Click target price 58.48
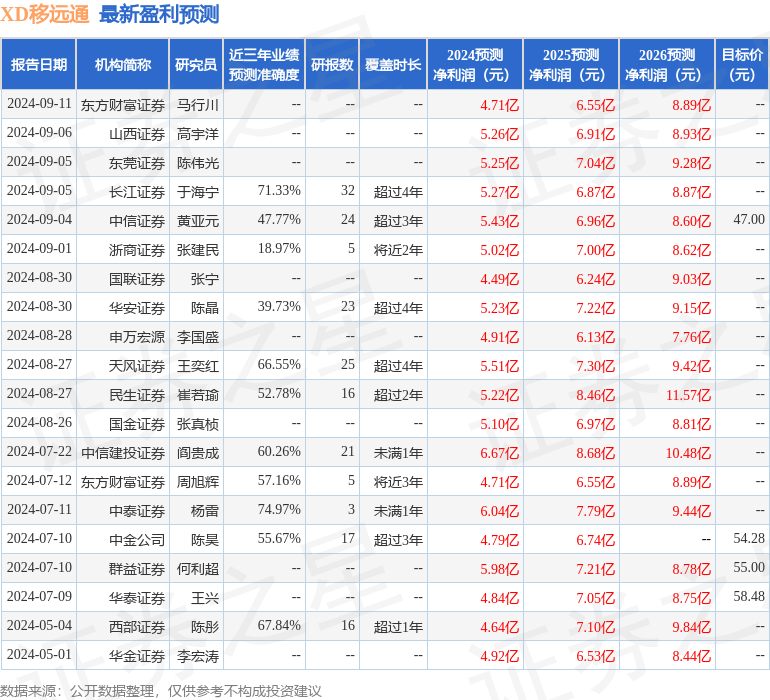Viewport: 770px width, 700px height. point(749,596)
